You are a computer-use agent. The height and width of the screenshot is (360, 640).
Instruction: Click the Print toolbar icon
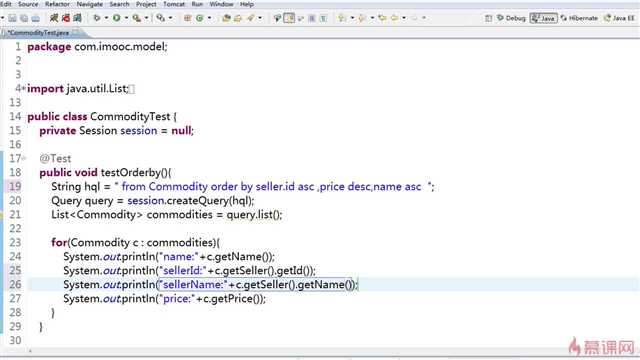click(x=36, y=18)
